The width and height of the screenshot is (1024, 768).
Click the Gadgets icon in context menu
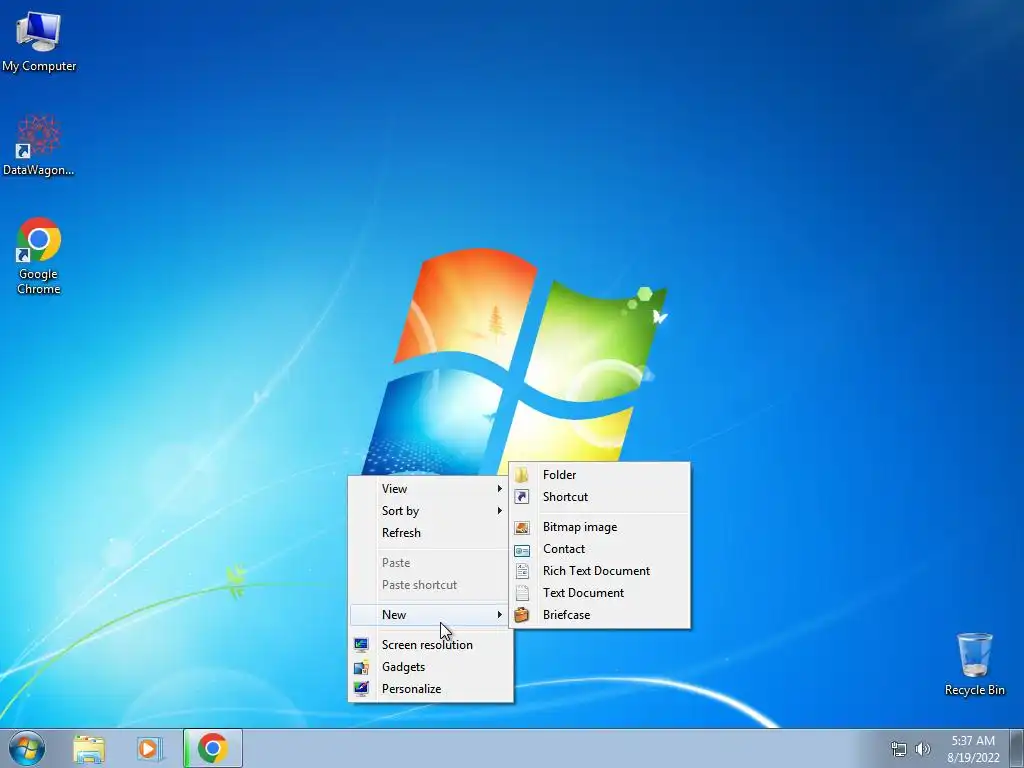pyautogui.click(x=361, y=667)
